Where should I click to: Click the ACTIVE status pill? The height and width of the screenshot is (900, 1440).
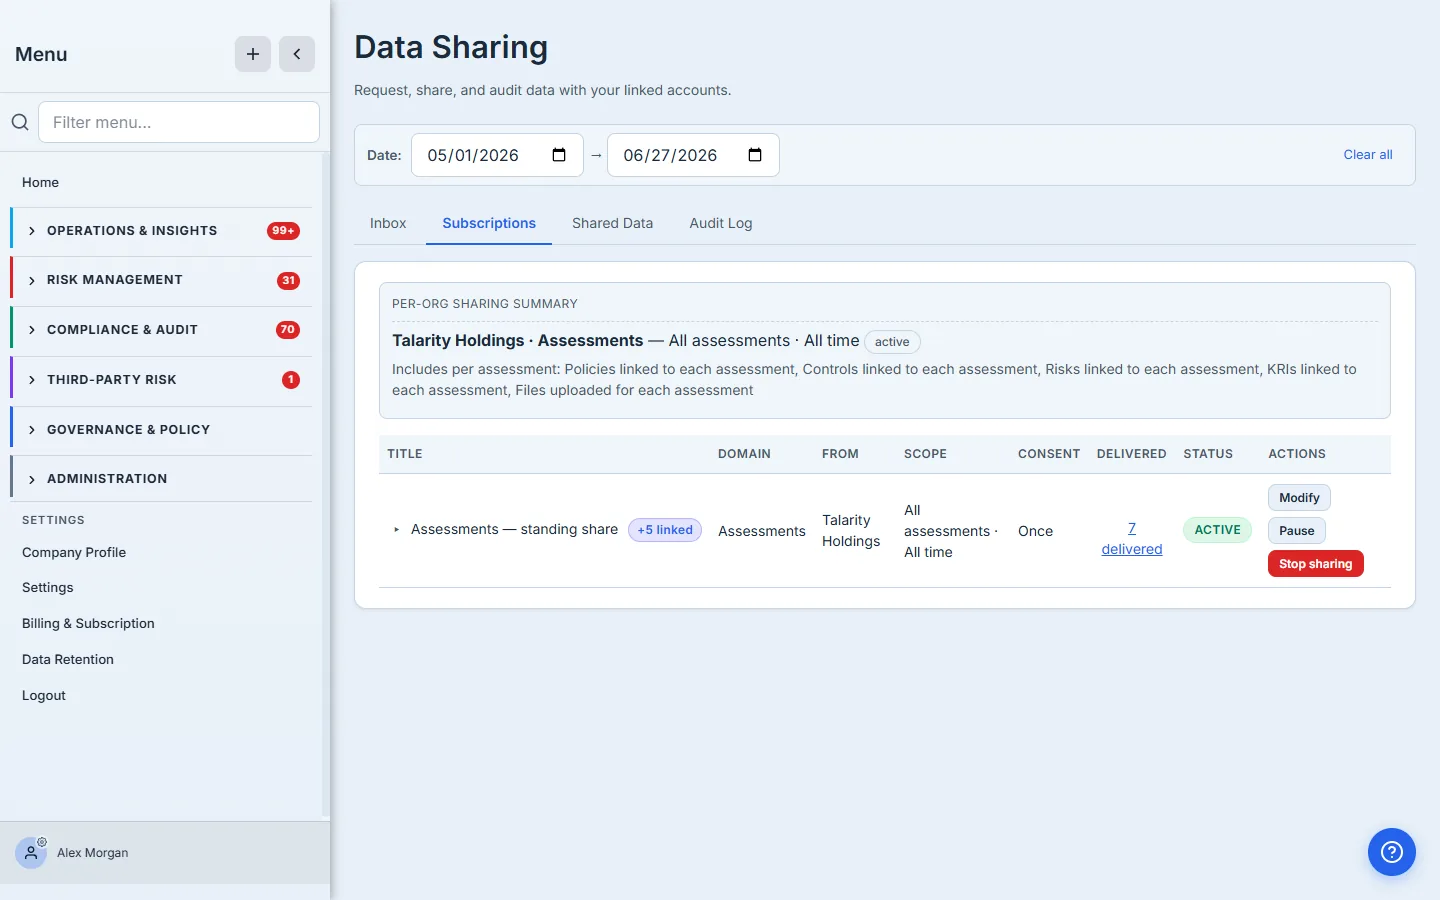(1217, 530)
